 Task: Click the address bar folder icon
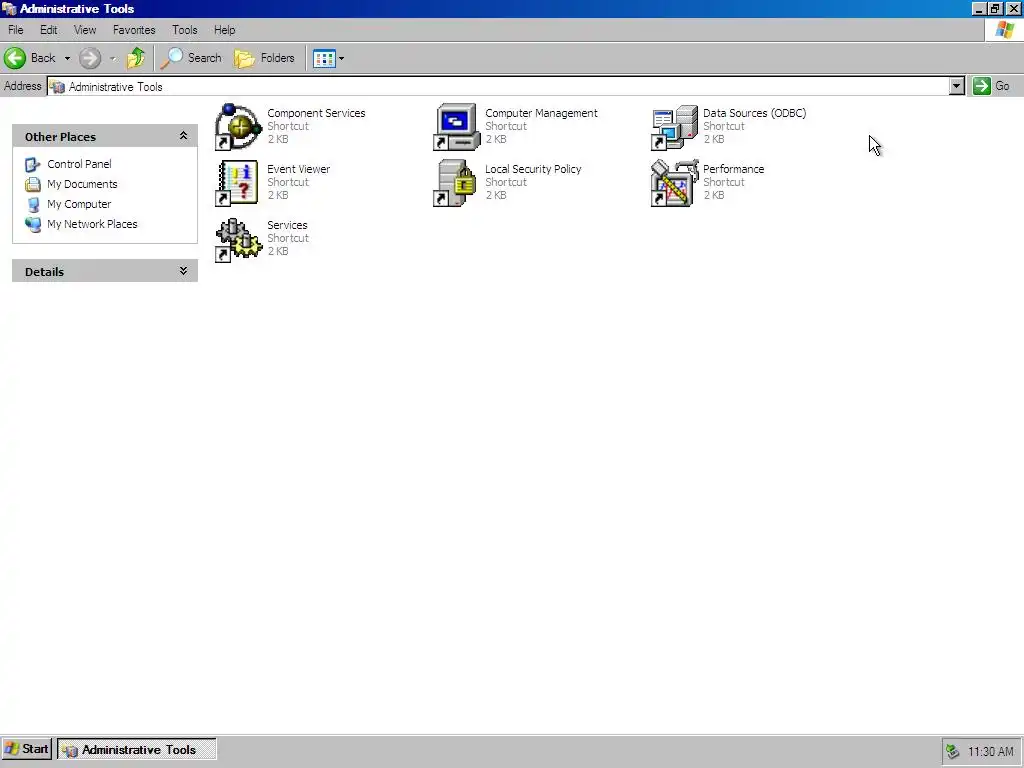[57, 87]
